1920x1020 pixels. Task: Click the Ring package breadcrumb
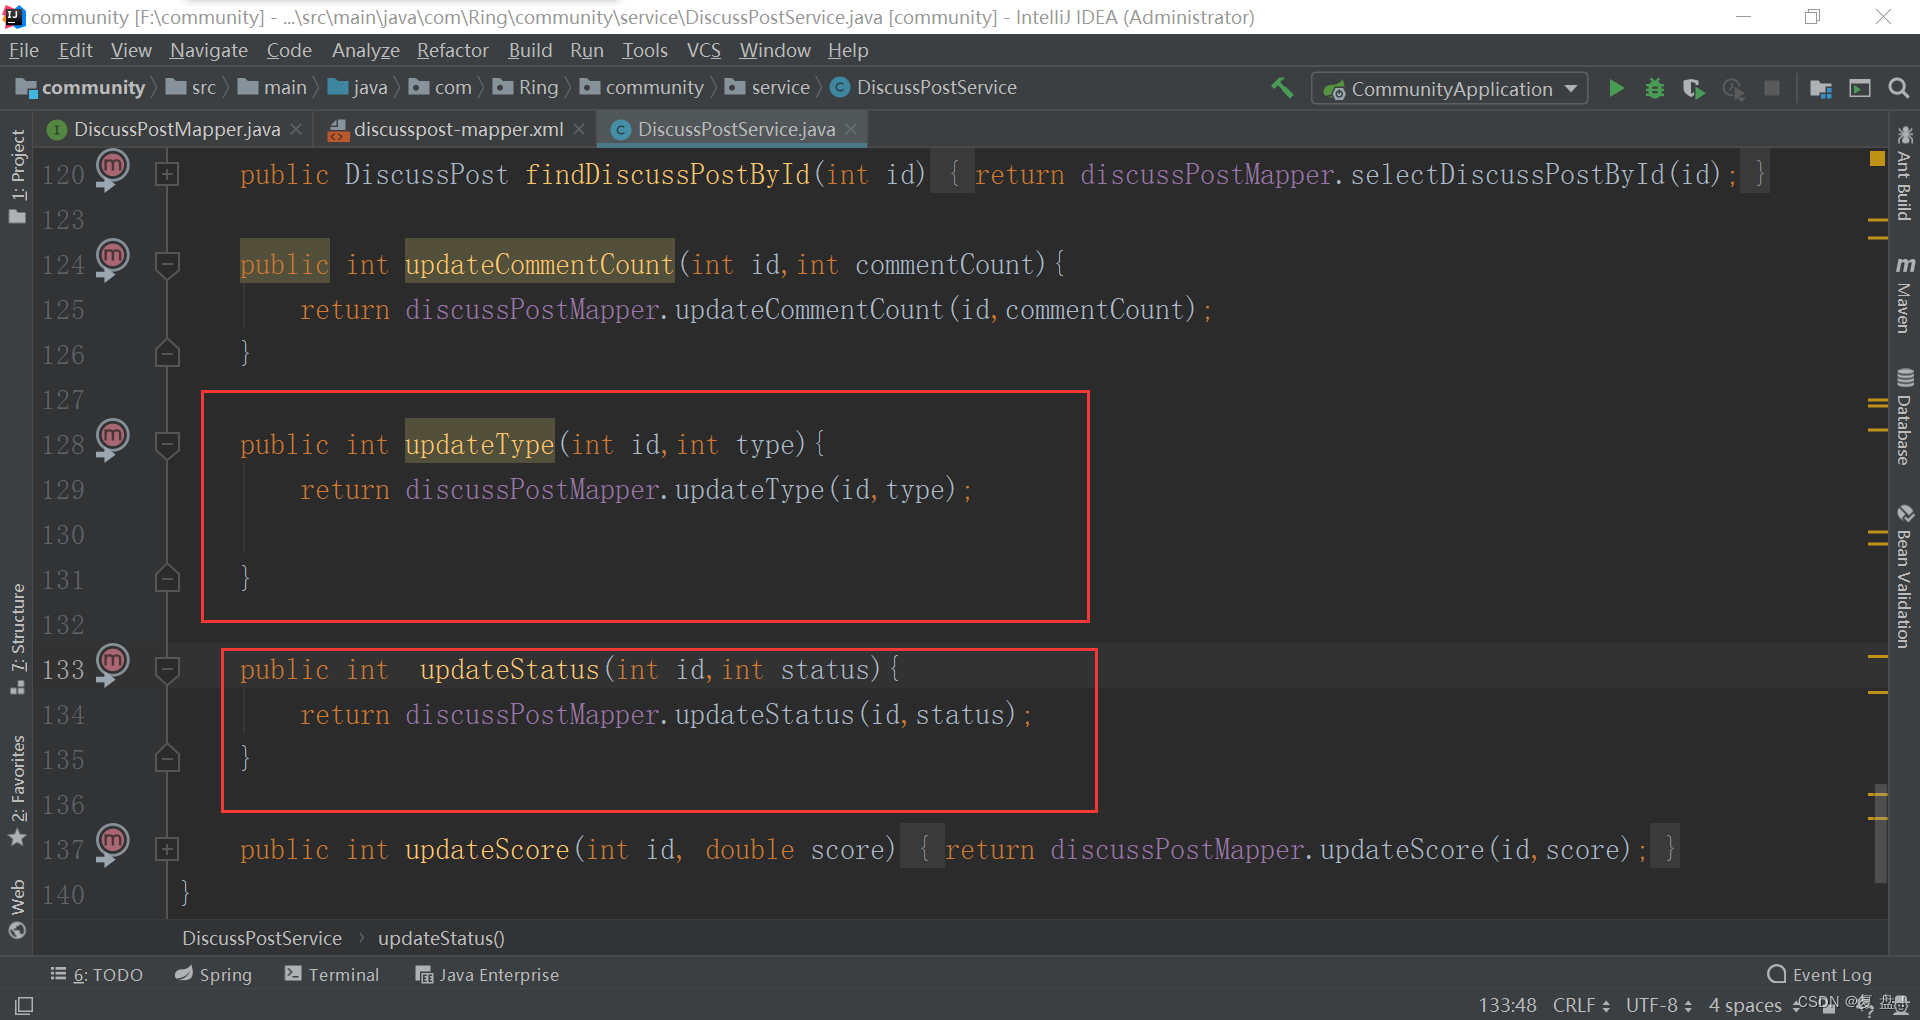pyautogui.click(x=526, y=88)
